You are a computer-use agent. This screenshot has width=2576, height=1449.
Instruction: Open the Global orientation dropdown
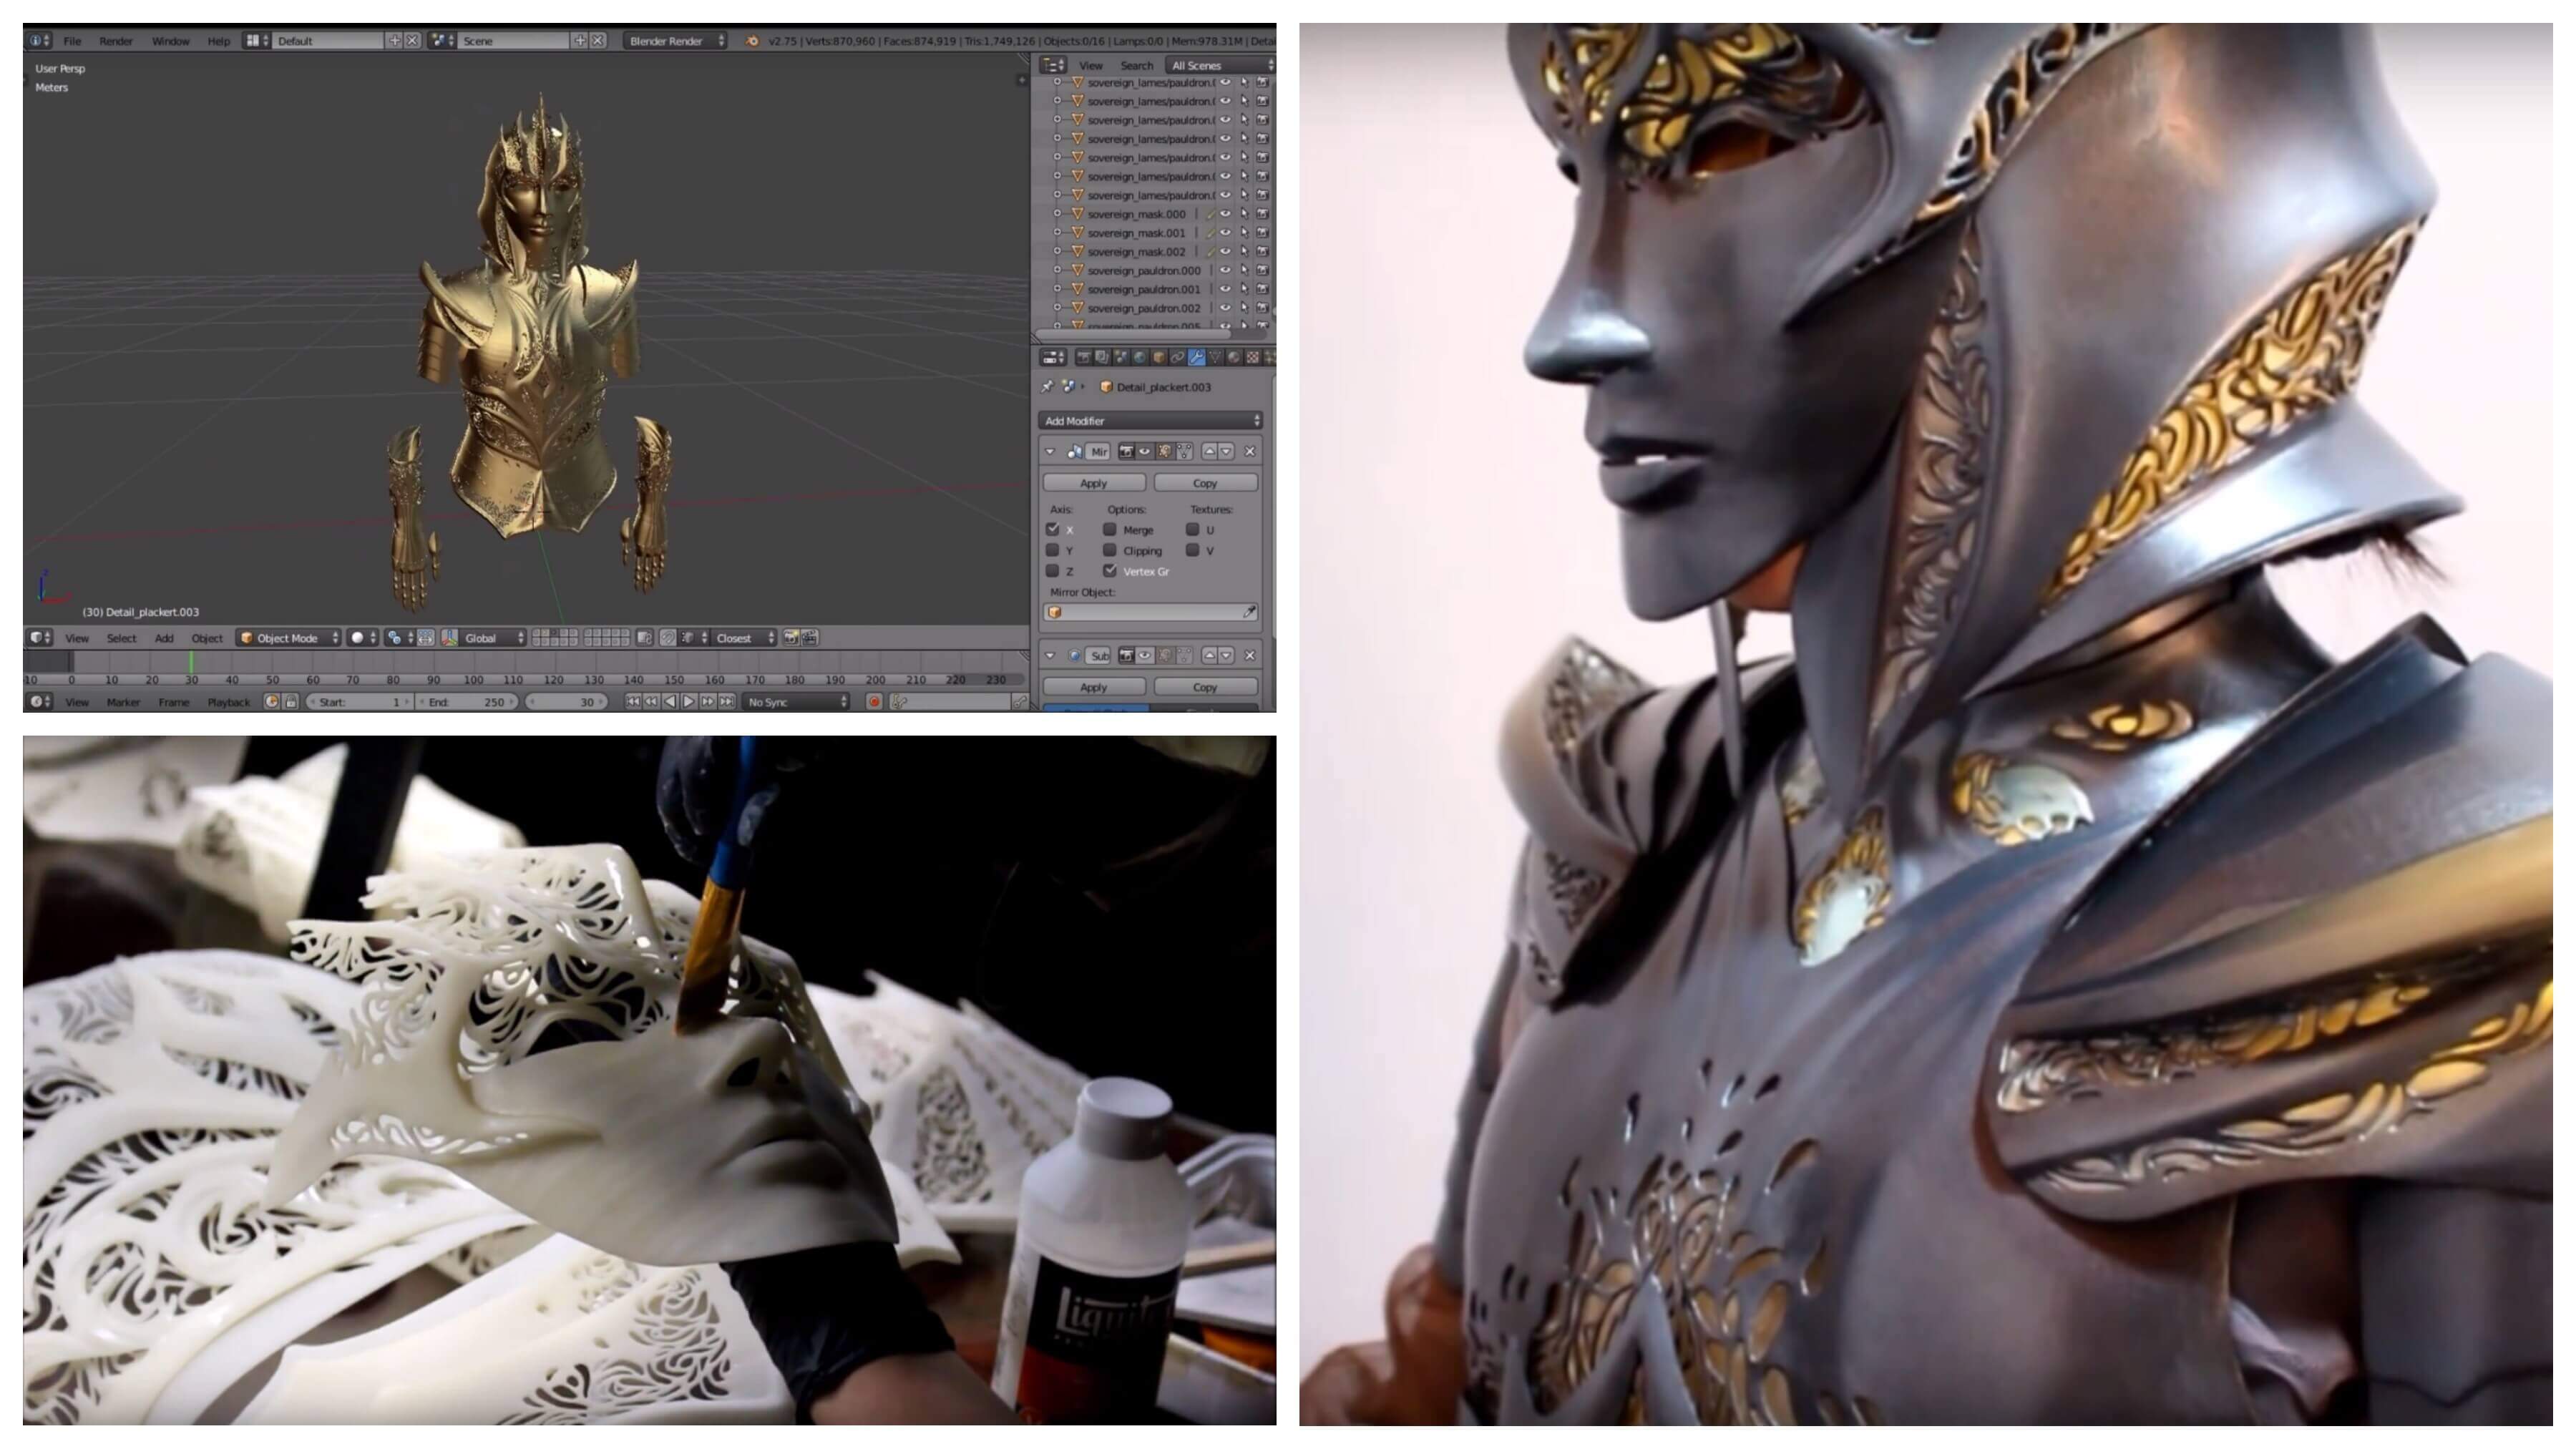tap(493, 638)
